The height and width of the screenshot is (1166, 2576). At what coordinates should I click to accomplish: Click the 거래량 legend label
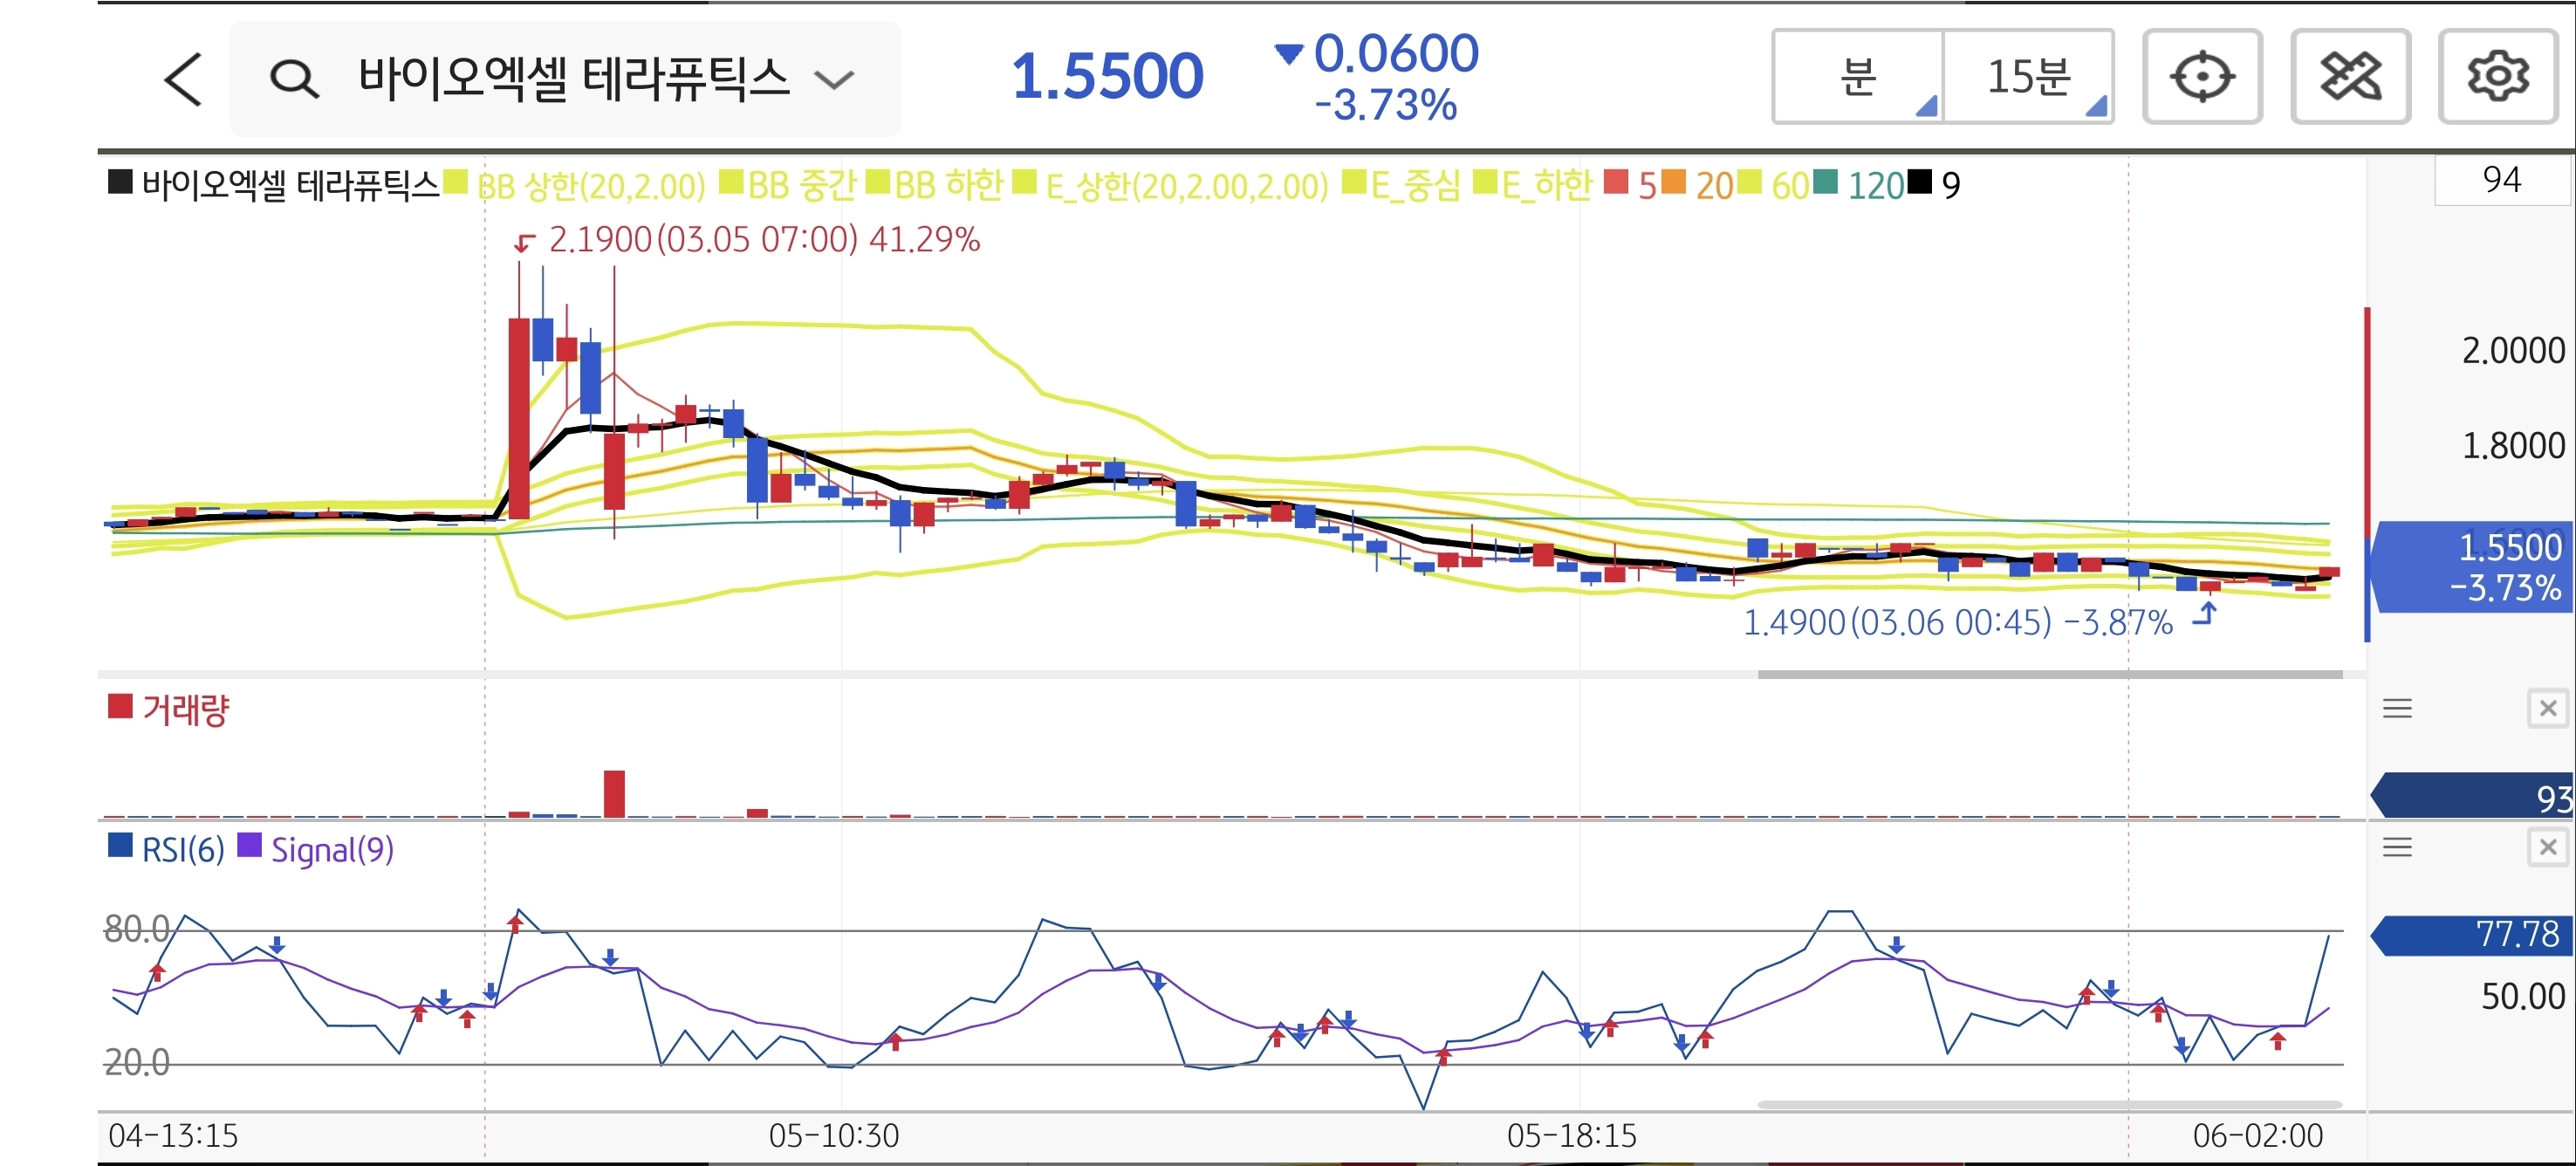click(x=185, y=710)
